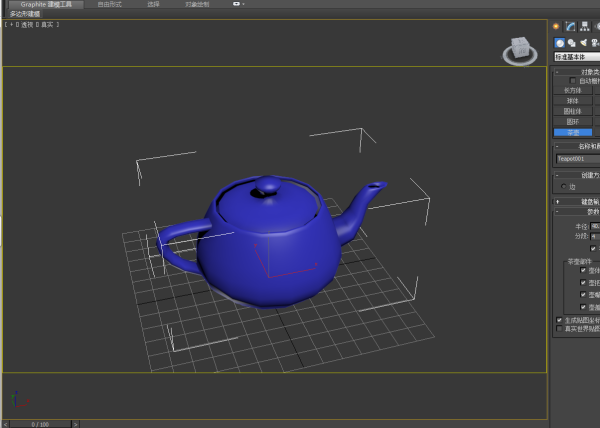
Task: Open the 标准基本体 category dropdown
Action: coord(577,57)
